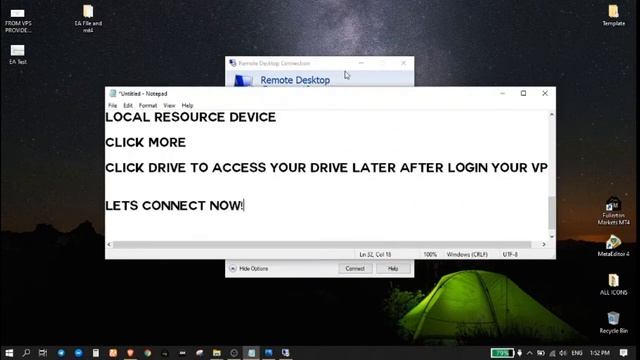Close the Notepad window
The image size is (640, 360).
pos(545,93)
